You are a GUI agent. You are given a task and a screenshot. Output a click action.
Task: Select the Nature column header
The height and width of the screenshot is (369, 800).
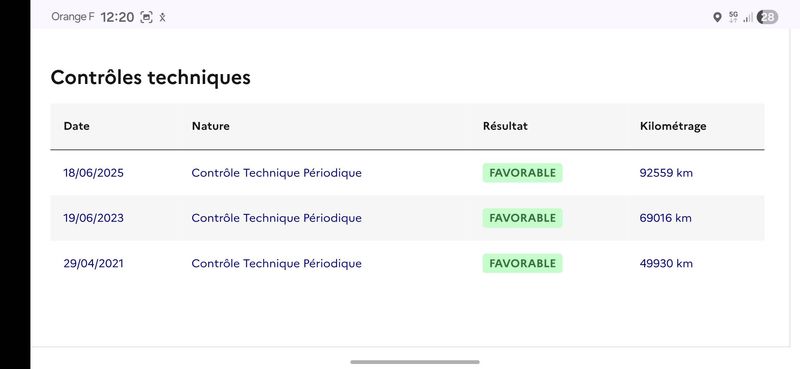click(x=211, y=126)
